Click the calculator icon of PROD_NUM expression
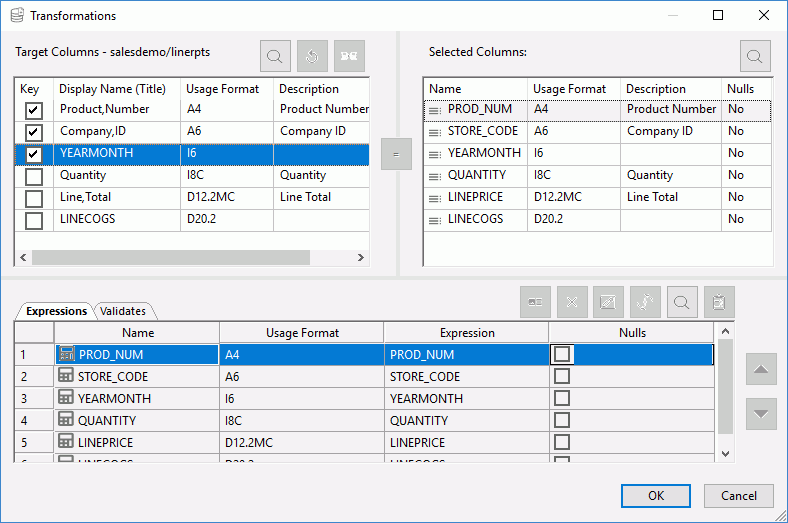Image resolution: width=788 pixels, height=523 pixels. pyautogui.click(x=66, y=354)
